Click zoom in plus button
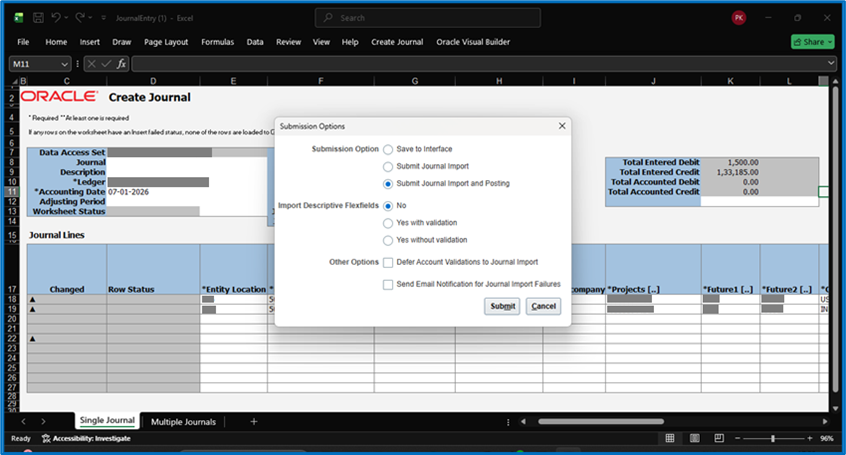846x455 pixels. coord(810,439)
